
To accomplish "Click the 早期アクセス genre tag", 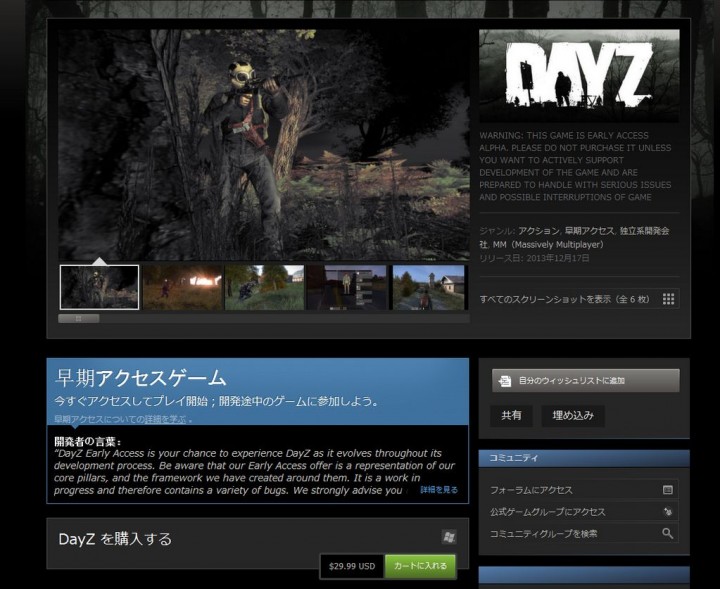I will [x=589, y=231].
